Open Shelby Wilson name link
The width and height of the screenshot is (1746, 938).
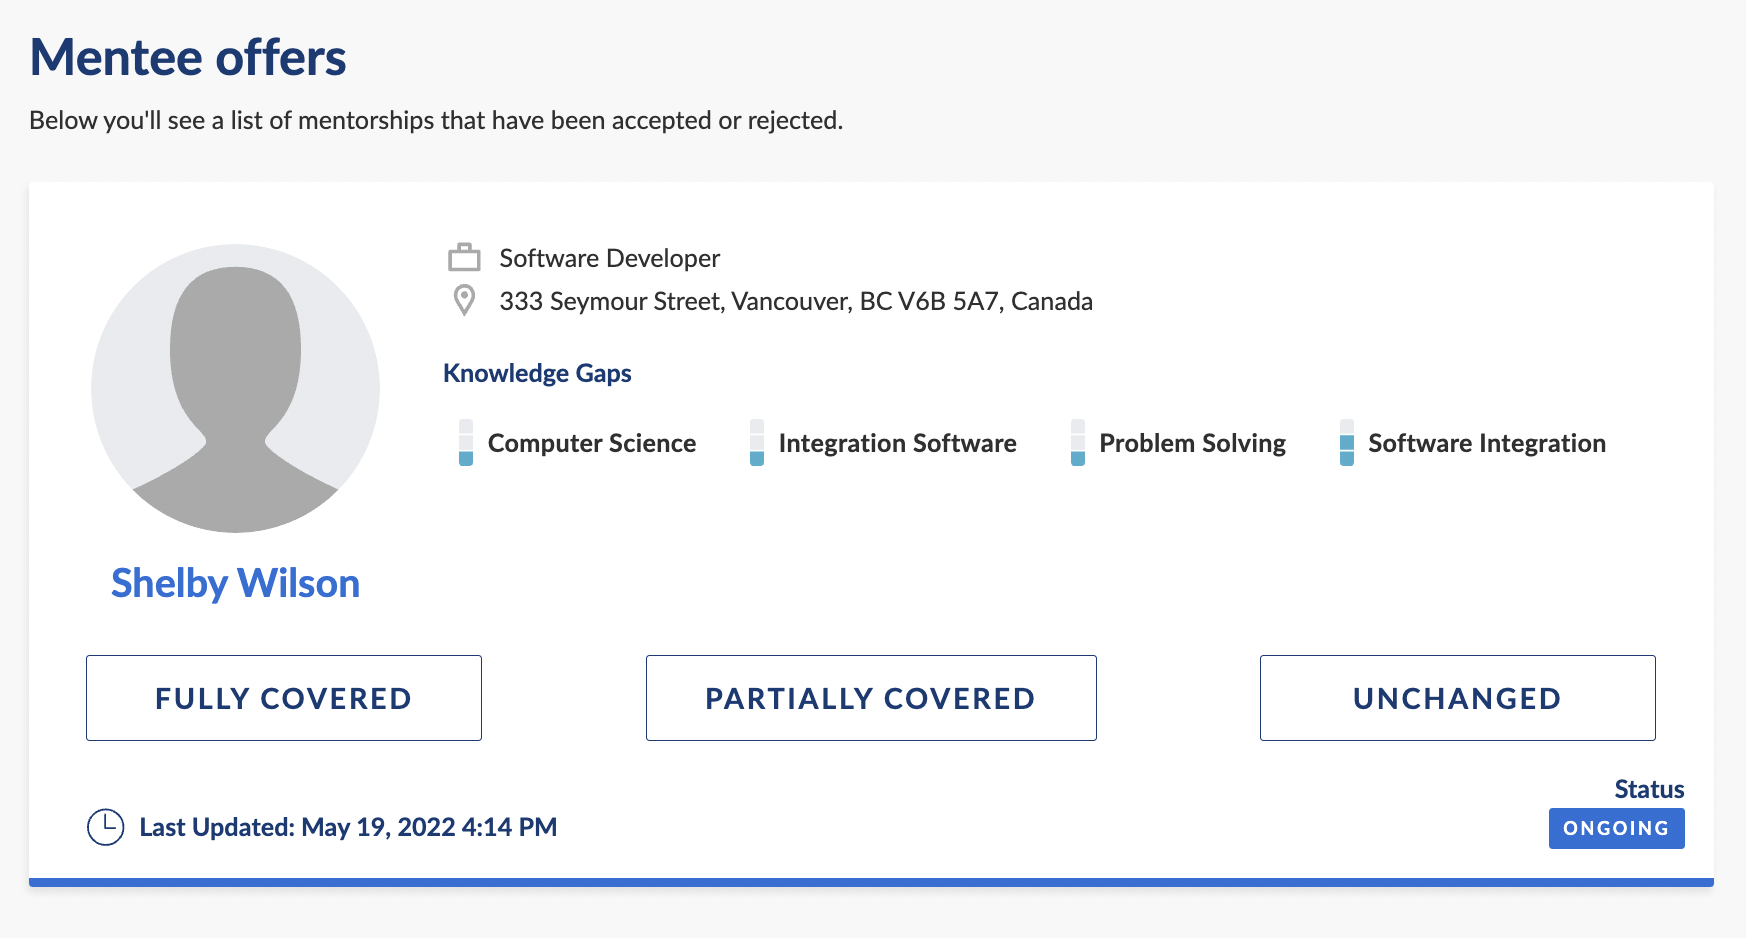point(235,584)
